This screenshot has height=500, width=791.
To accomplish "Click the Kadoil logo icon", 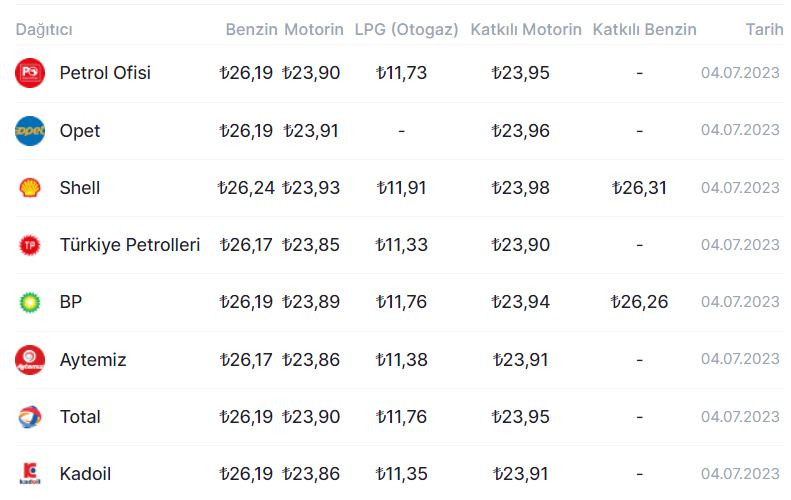I will click(x=30, y=474).
